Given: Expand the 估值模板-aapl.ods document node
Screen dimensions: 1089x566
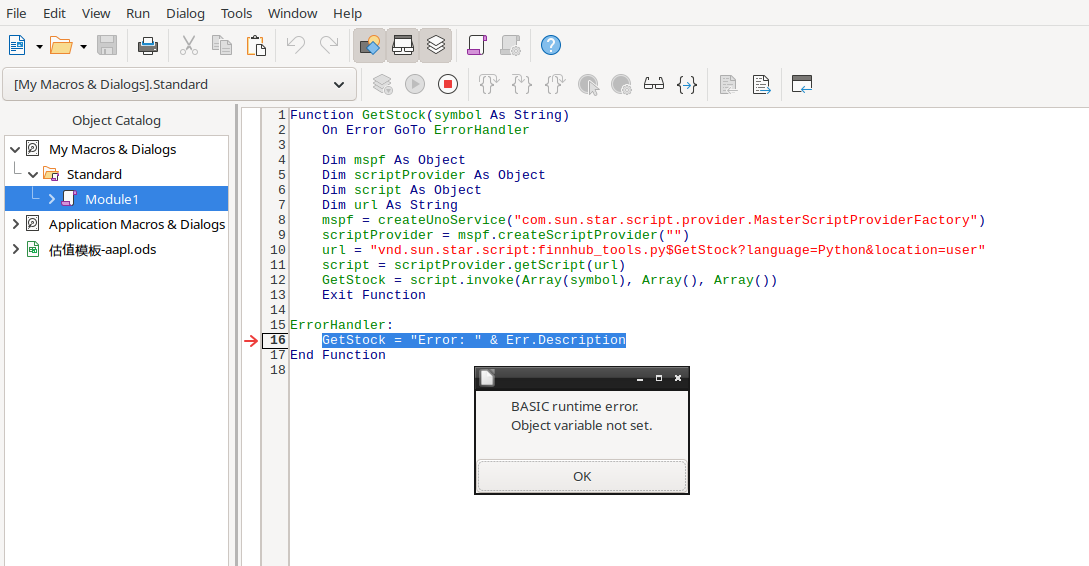Looking at the screenshot, I should 15,249.
